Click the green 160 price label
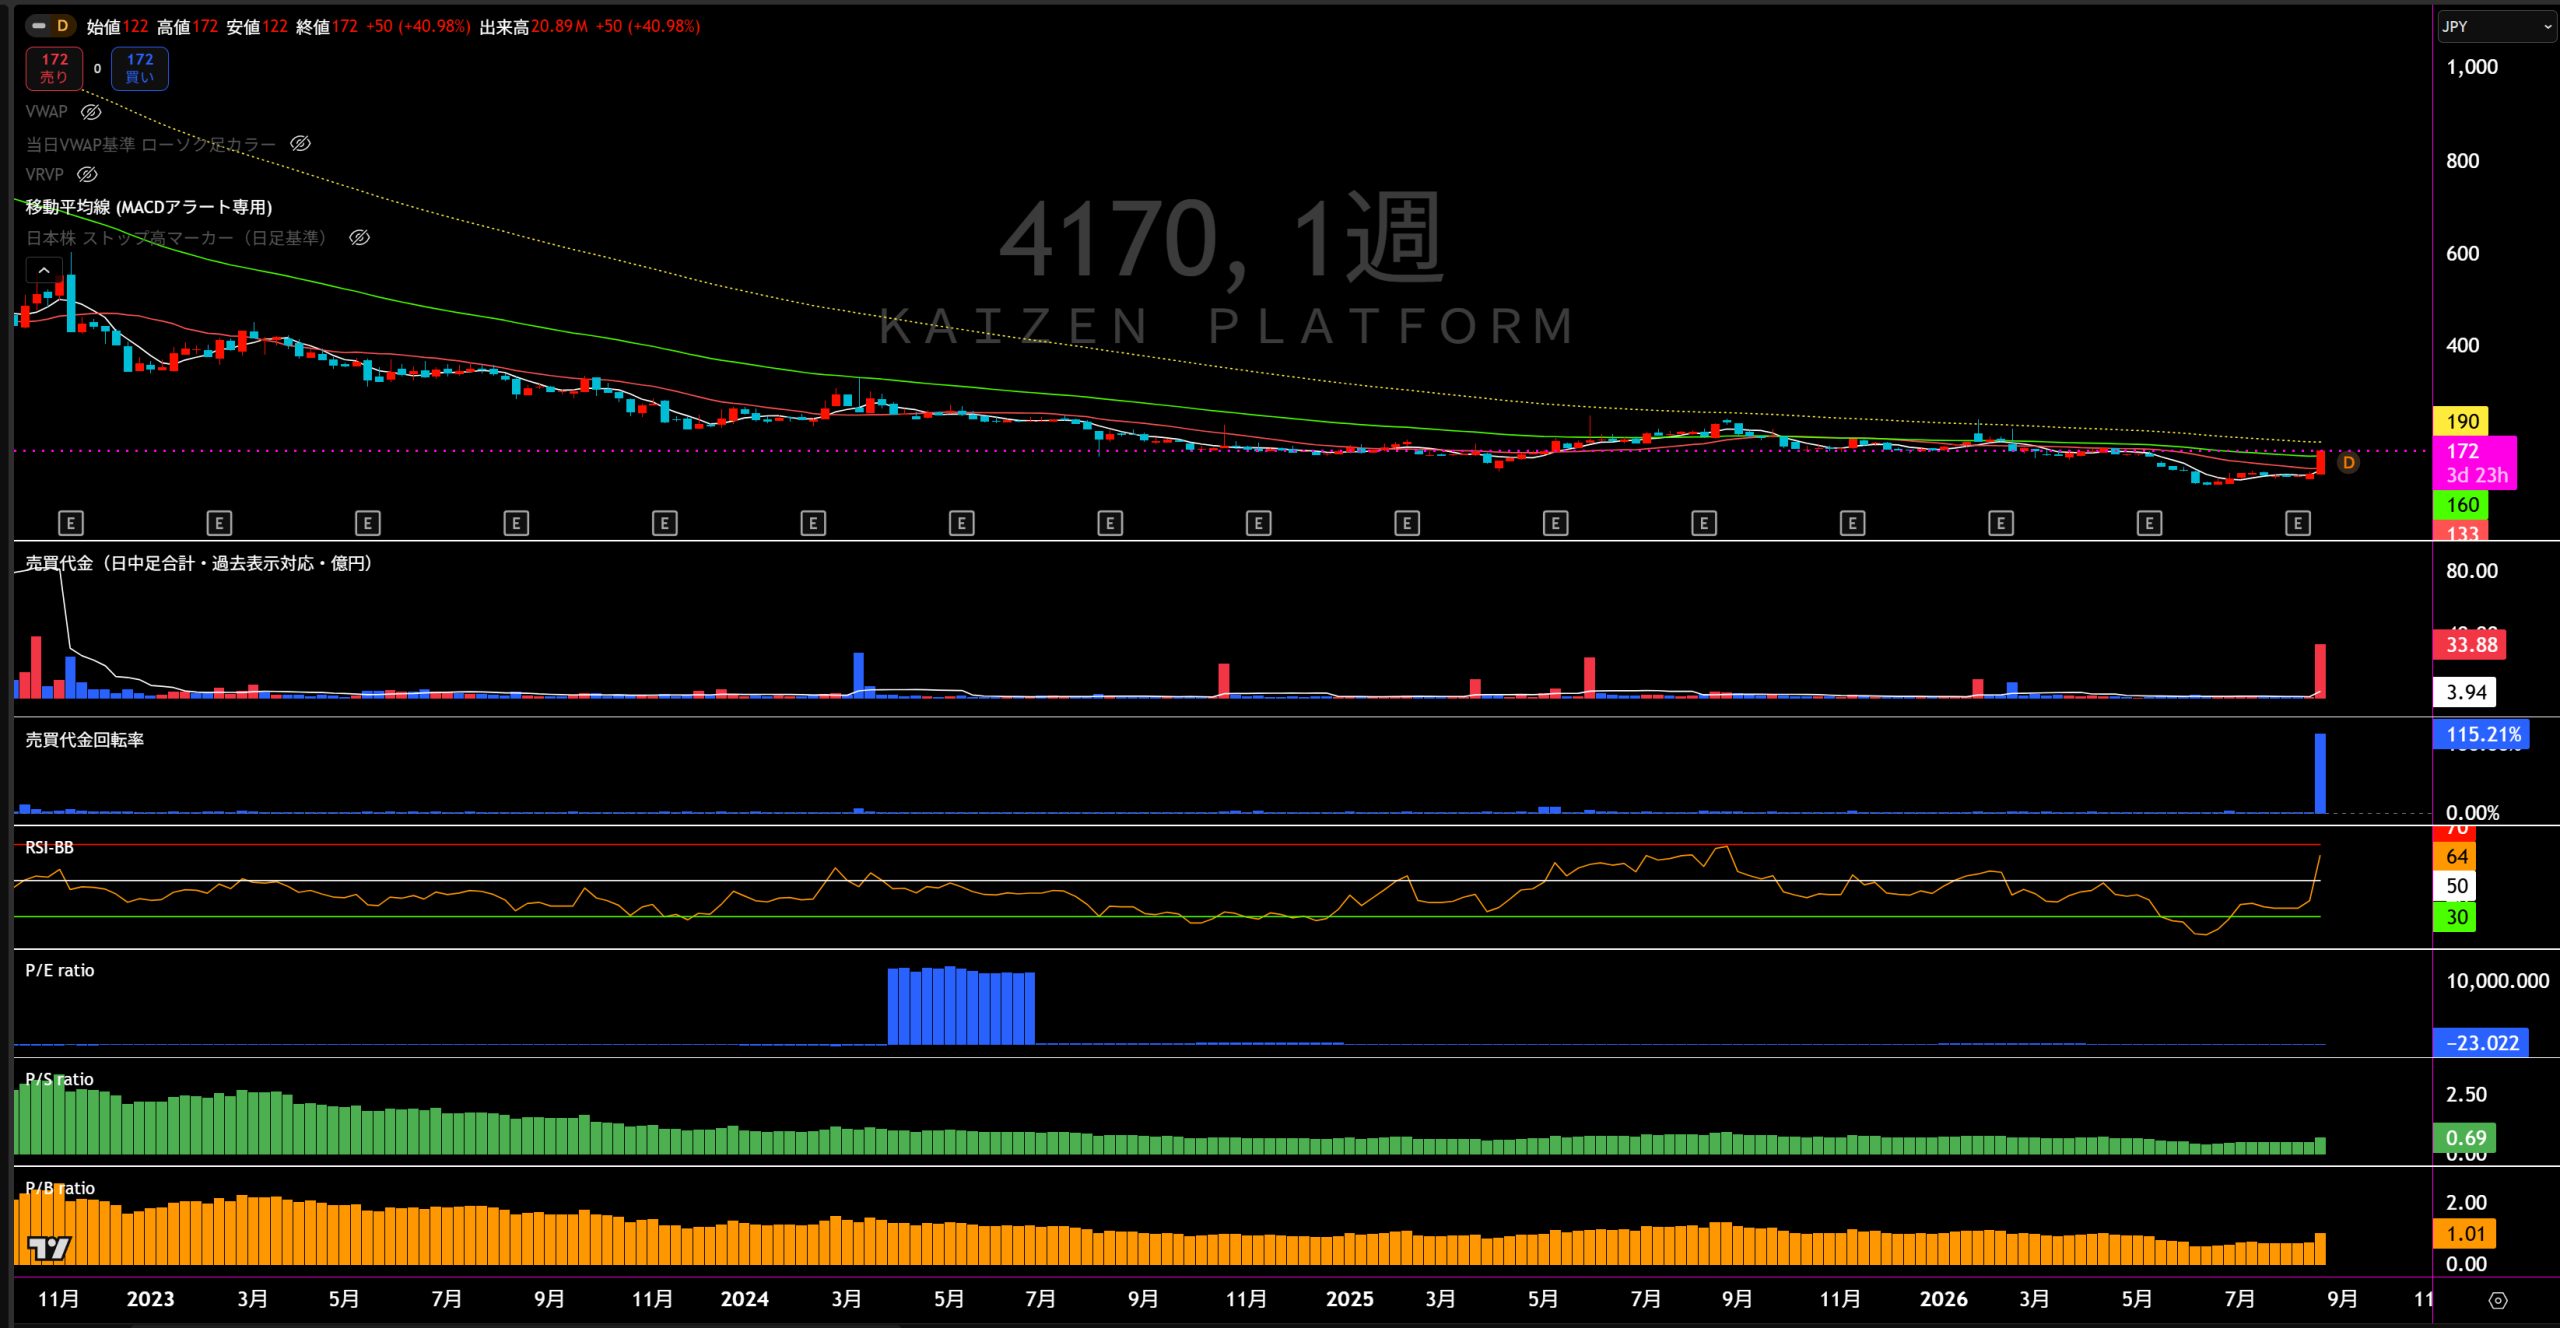 tap(2461, 505)
